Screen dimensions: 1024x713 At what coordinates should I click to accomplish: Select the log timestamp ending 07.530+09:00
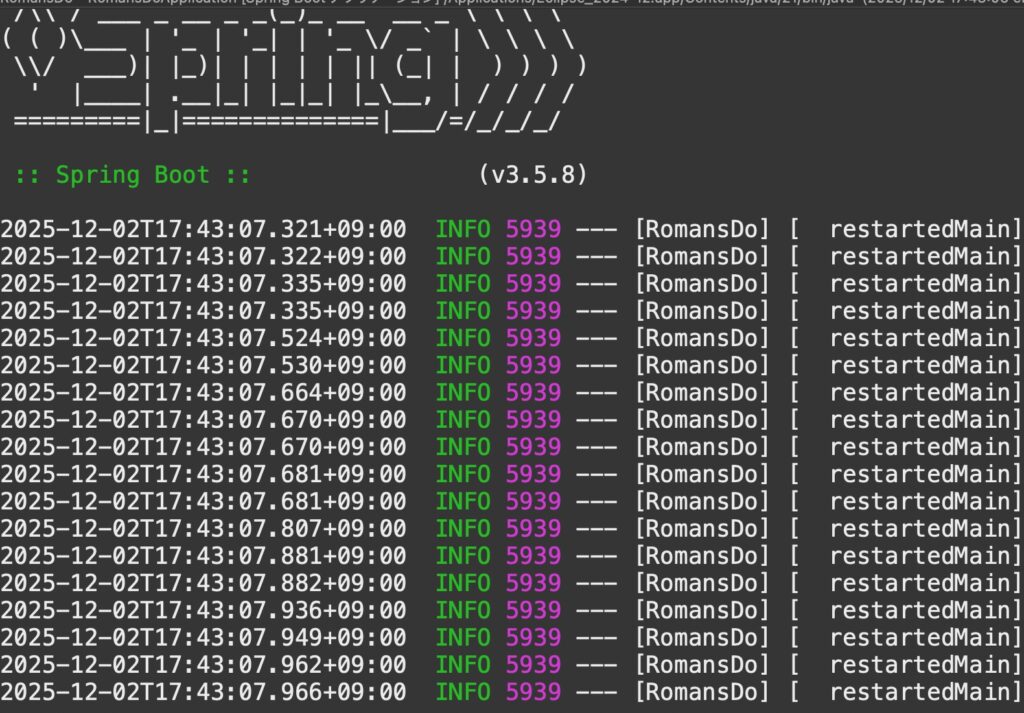tap(203, 365)
